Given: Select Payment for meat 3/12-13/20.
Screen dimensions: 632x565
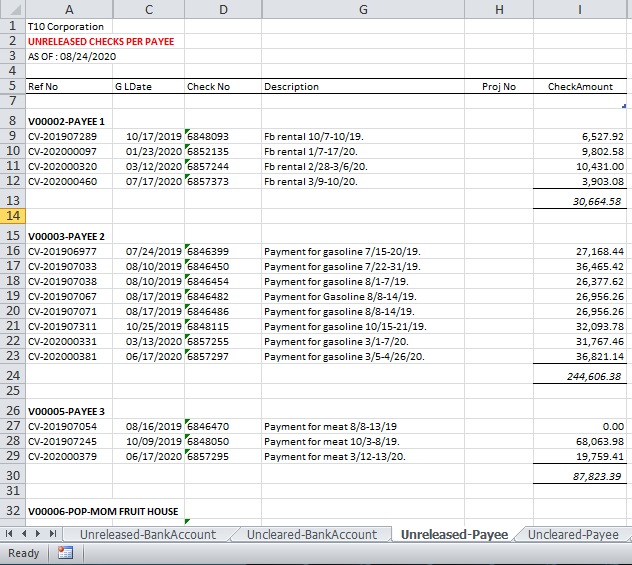Looking at the screenshot, I should pos(363,456).
